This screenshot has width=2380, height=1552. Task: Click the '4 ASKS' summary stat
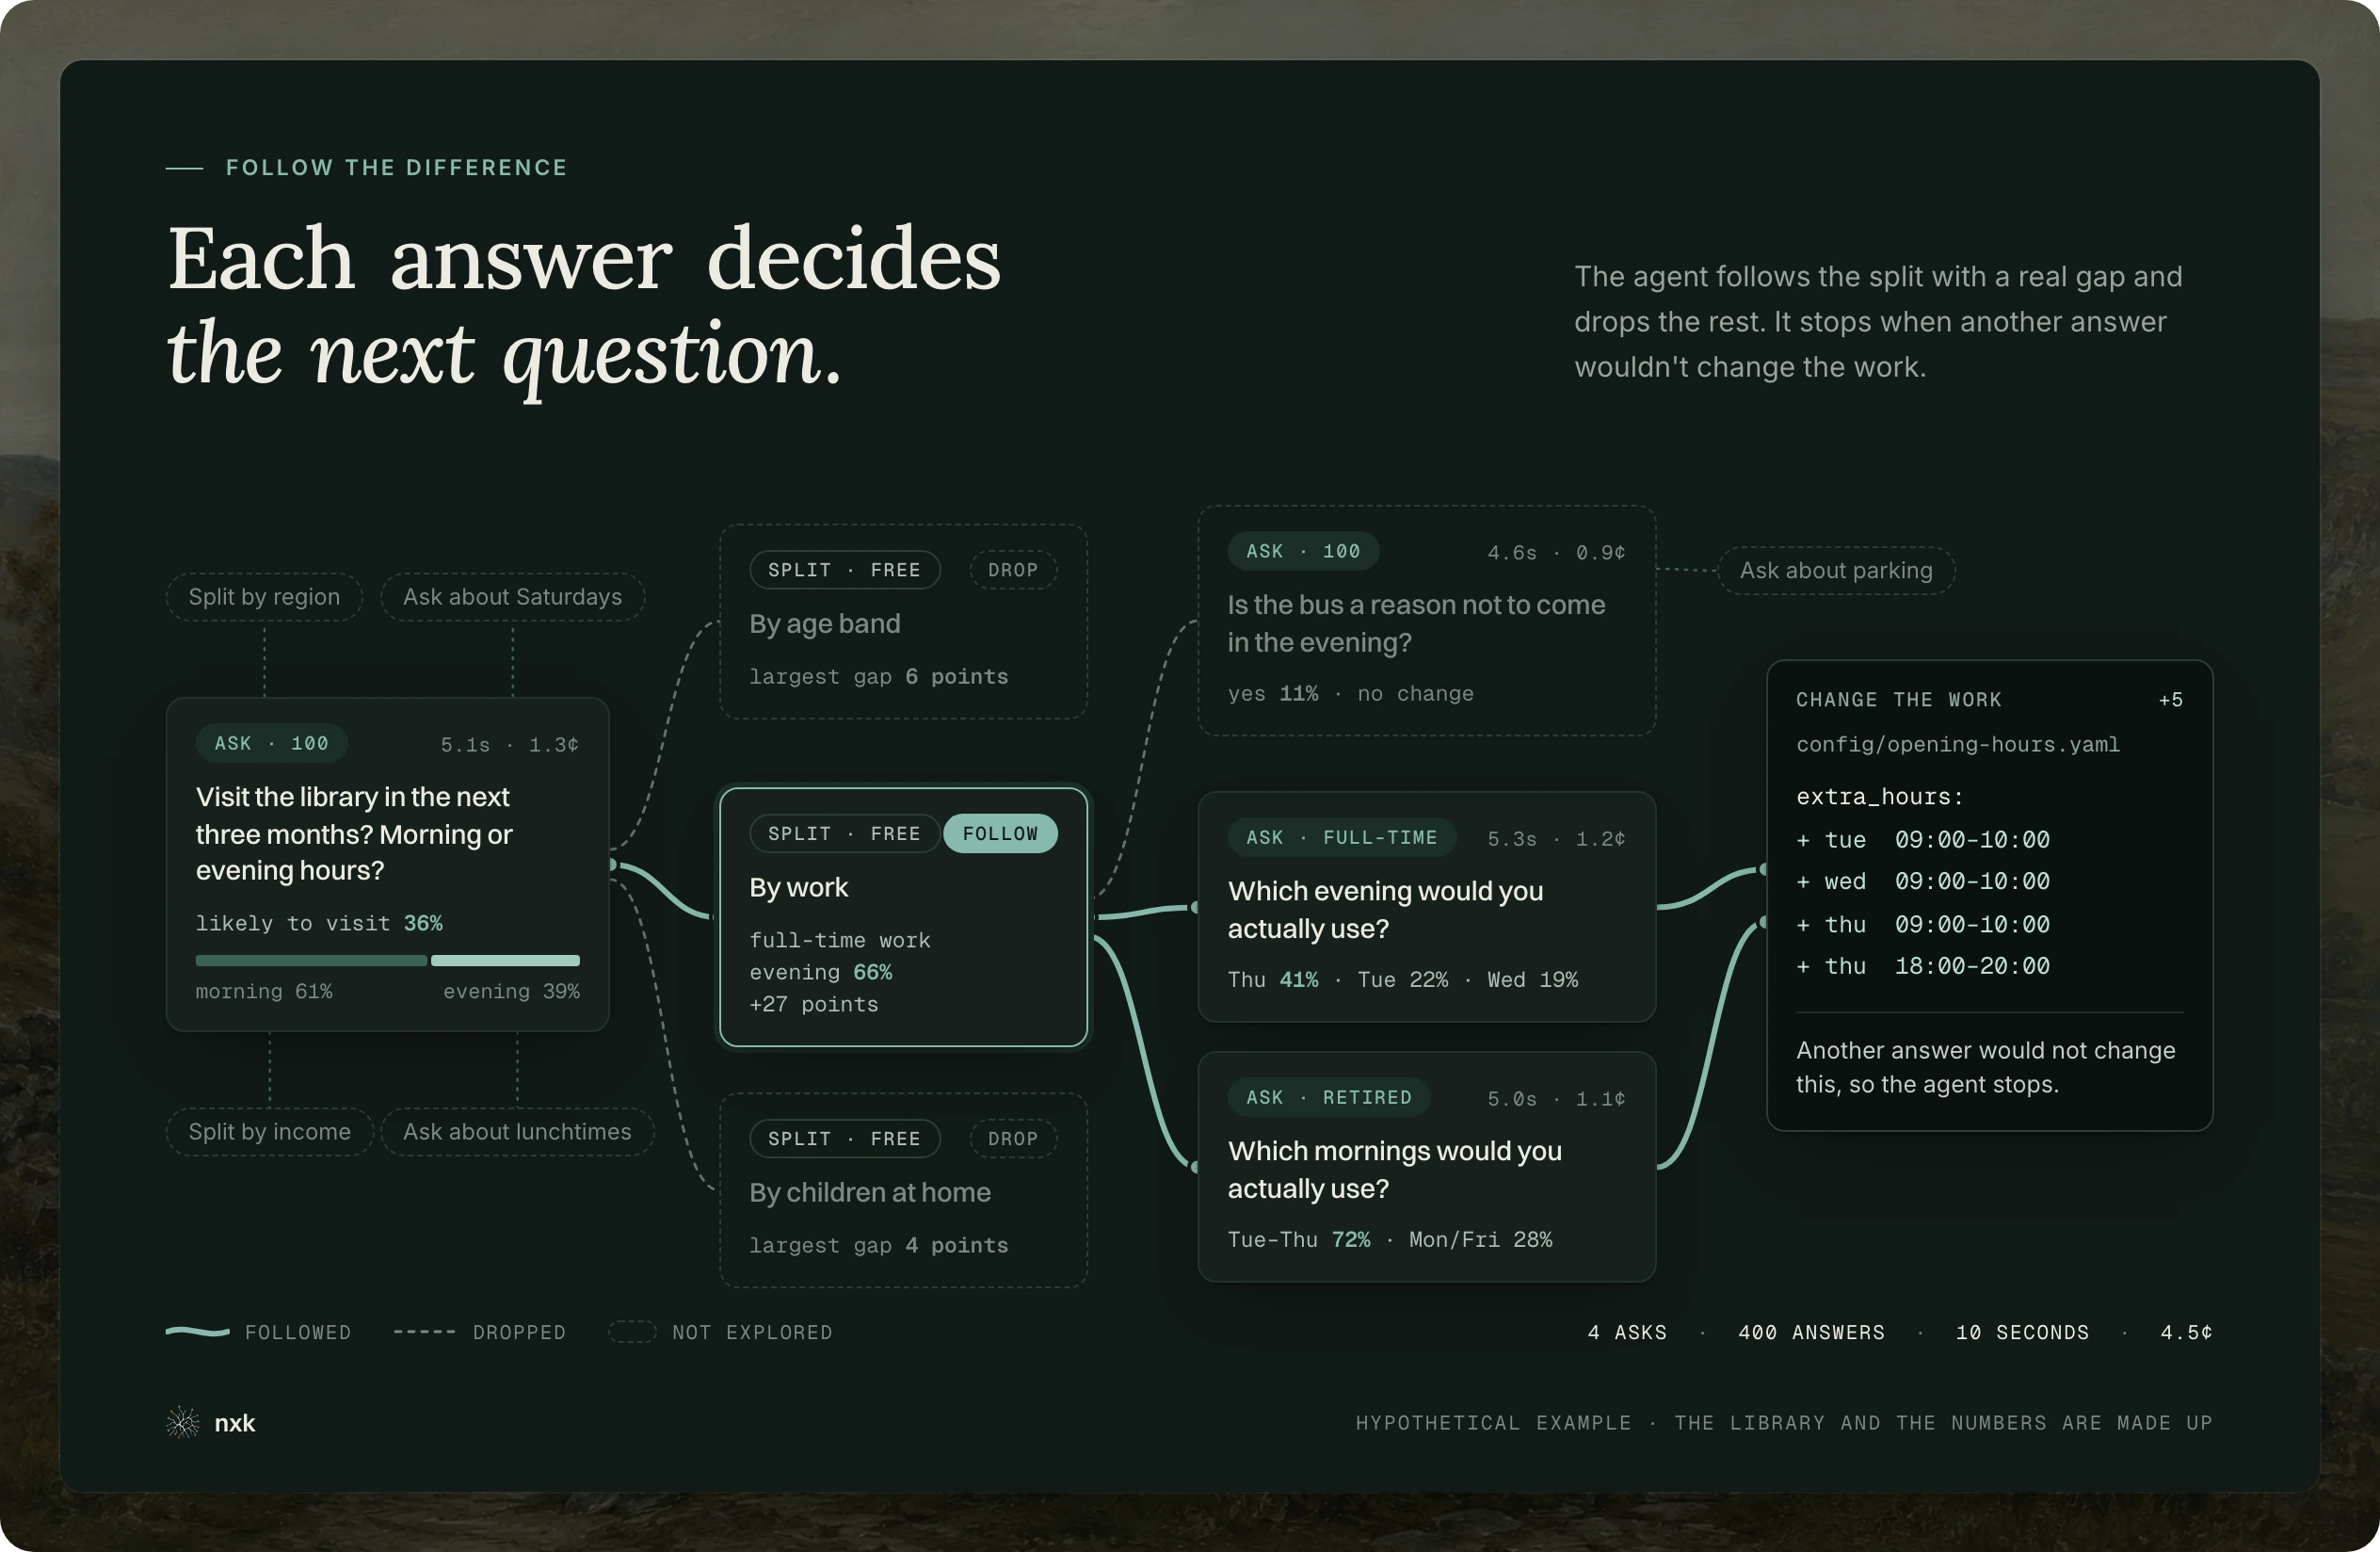(x=1627, y=1332)
